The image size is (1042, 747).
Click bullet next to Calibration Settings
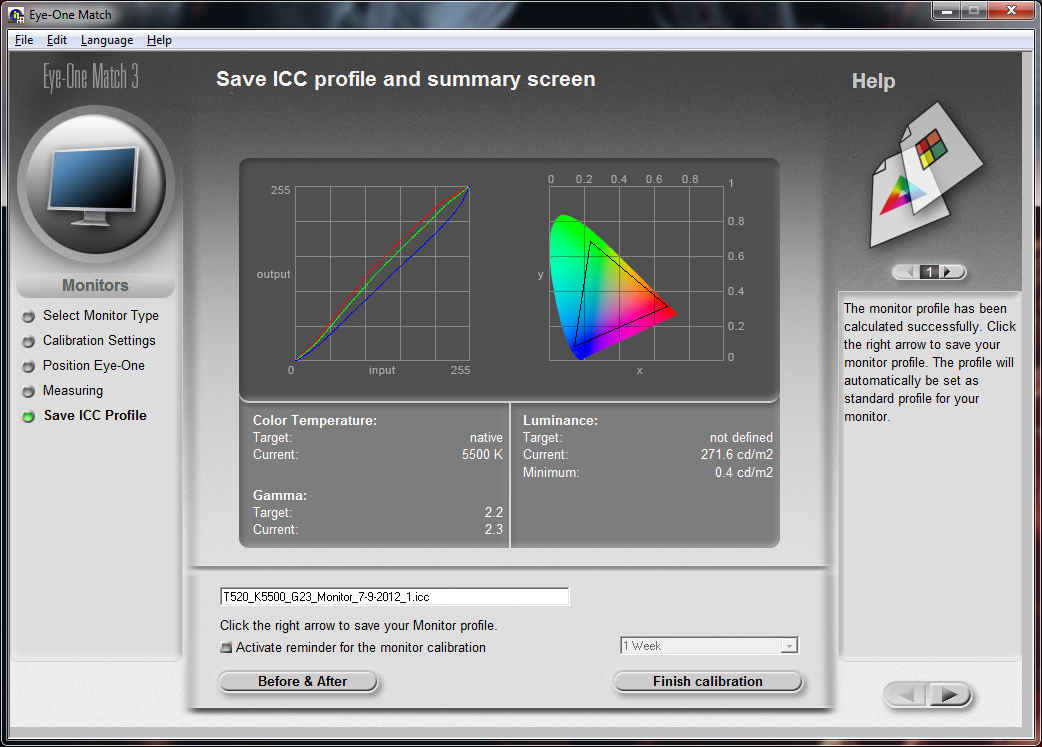click(x=29, y=342)
